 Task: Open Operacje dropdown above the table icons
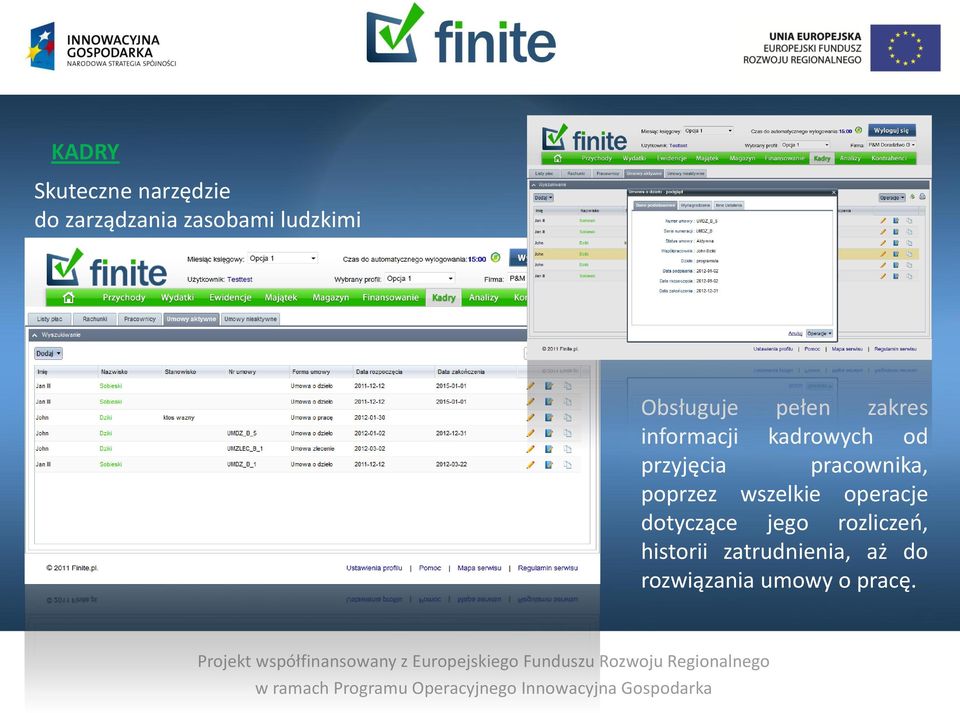[x=891, y=198]
